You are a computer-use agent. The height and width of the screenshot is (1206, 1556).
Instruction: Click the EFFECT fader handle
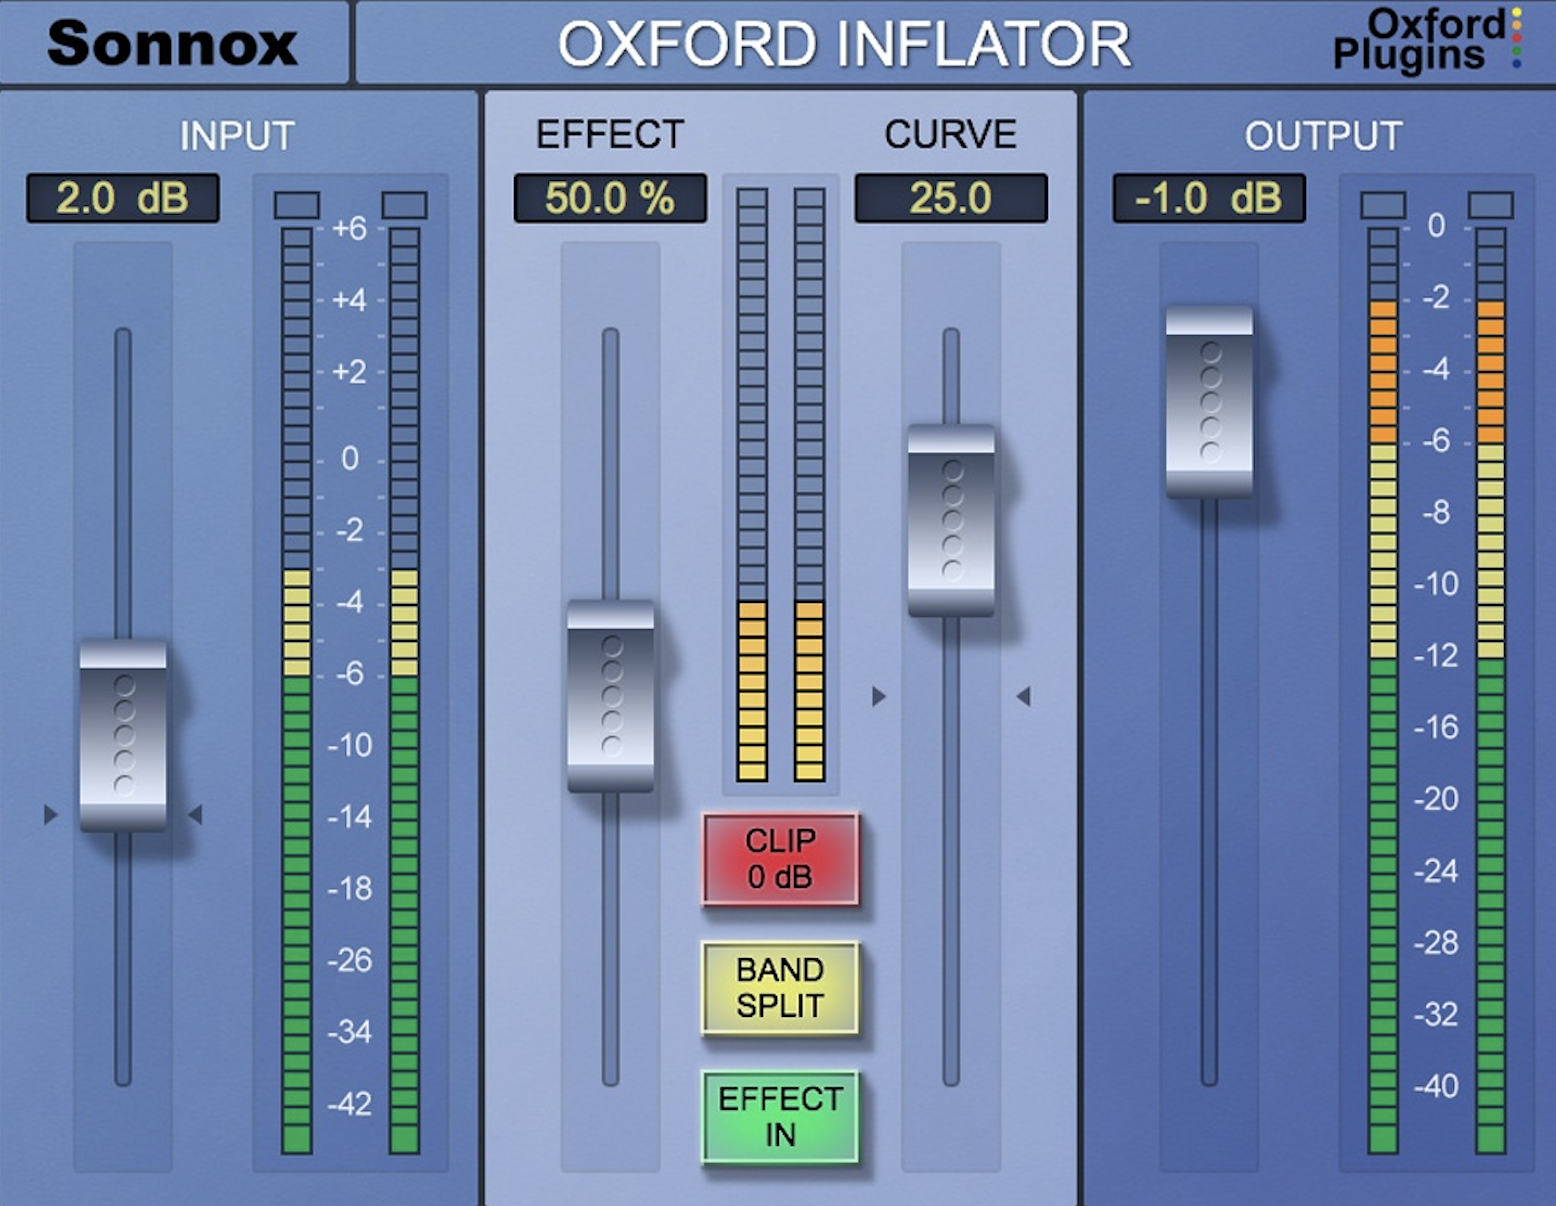[x=611, y=696]
